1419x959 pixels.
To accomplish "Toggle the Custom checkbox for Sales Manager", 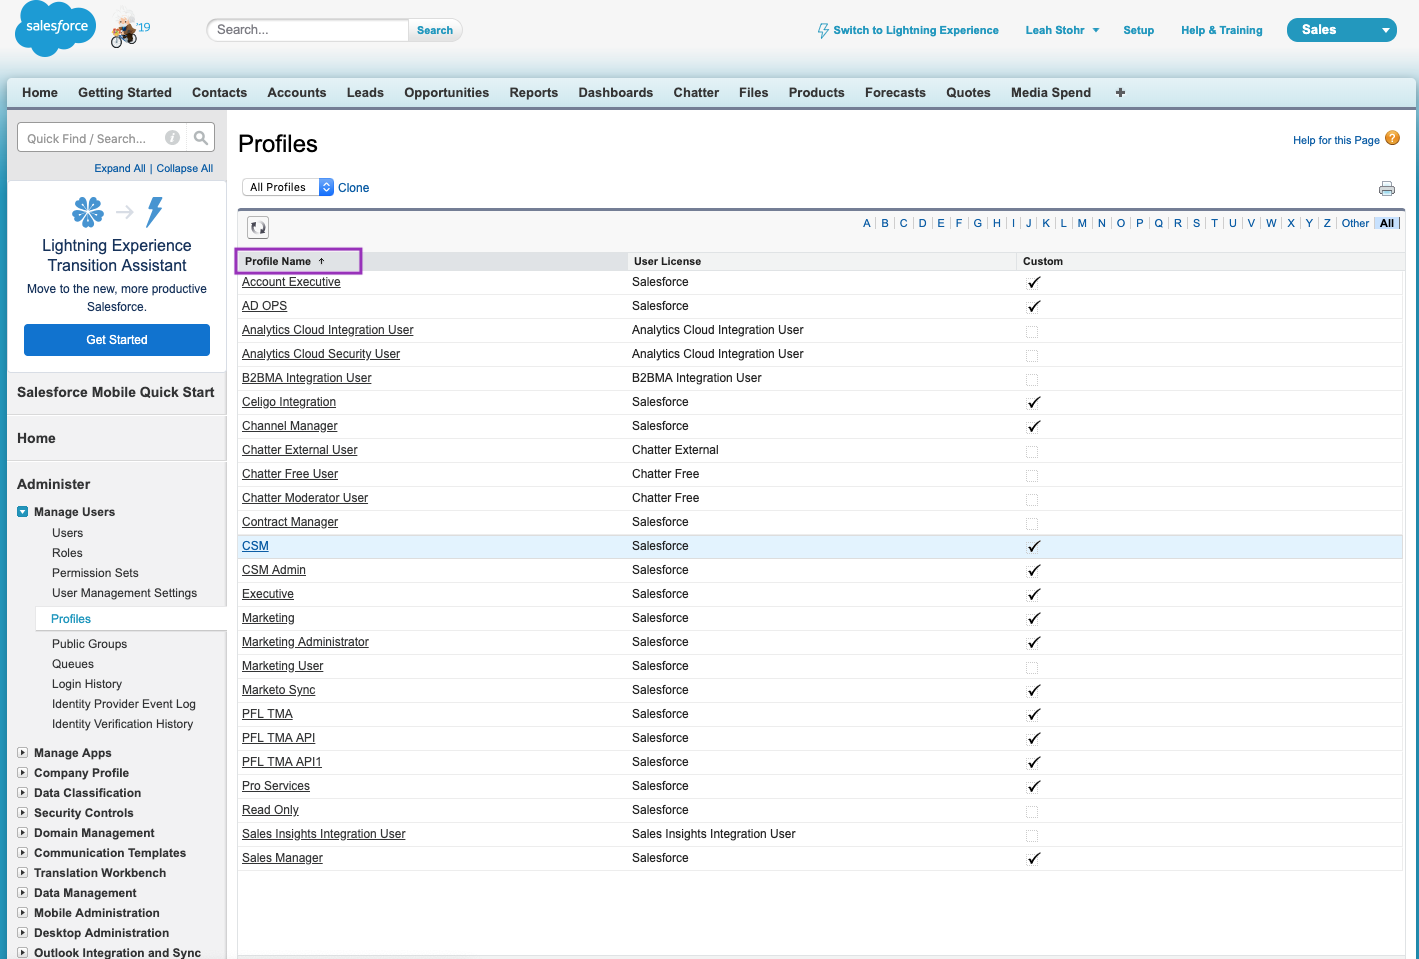I will click(x=1033, y=858).
